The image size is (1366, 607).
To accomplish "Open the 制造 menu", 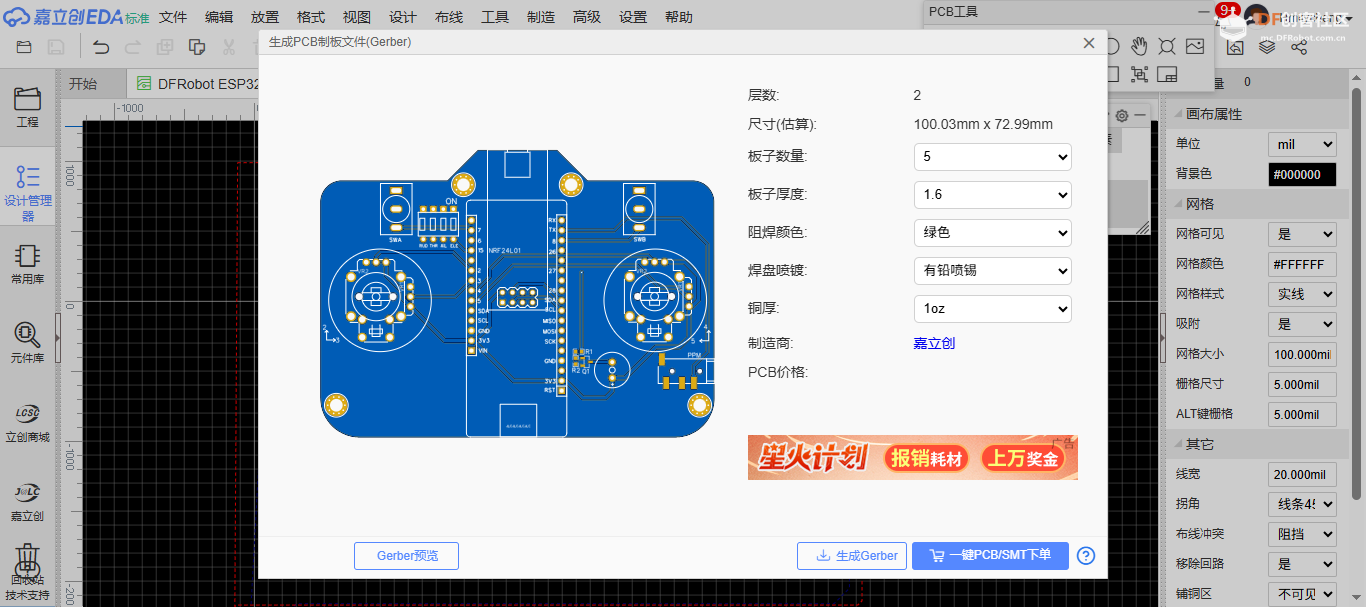I will pyautogui.click(x=541, y=16).
